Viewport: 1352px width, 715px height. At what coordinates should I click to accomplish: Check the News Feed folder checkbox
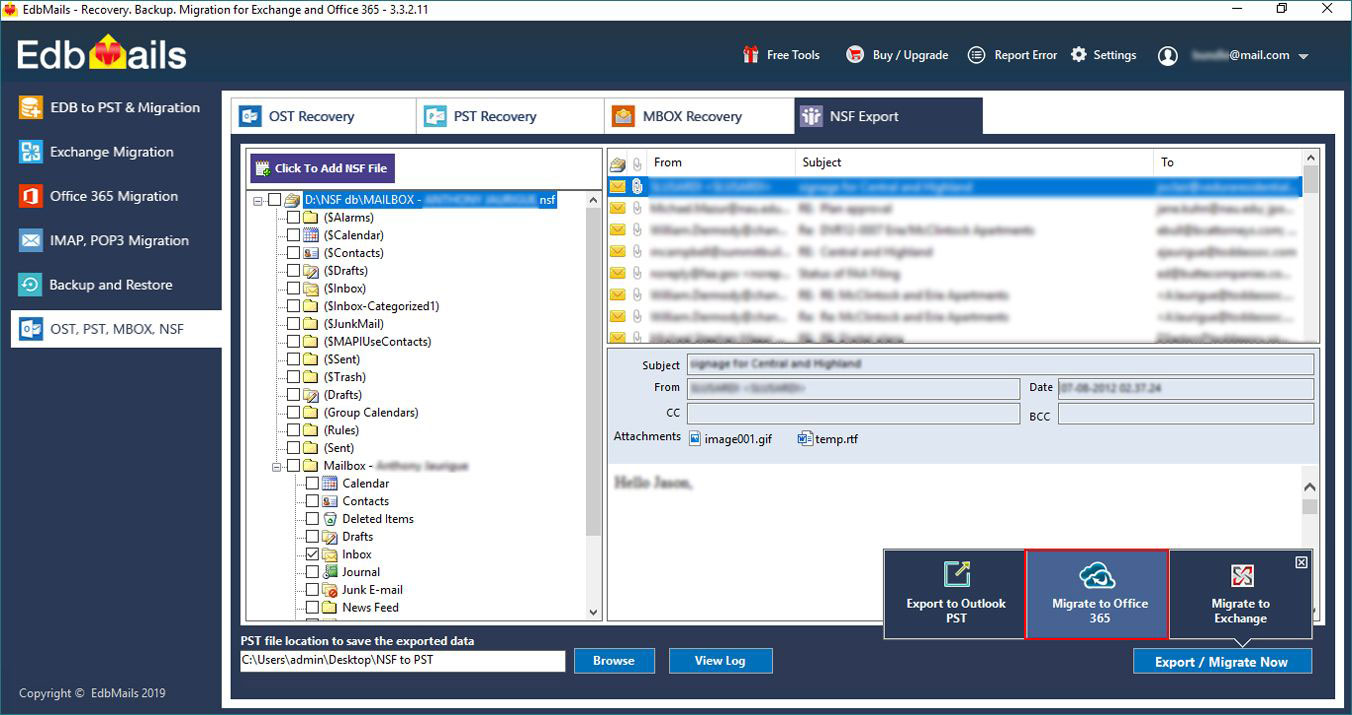pyautogui.click(x=312, y=607)
